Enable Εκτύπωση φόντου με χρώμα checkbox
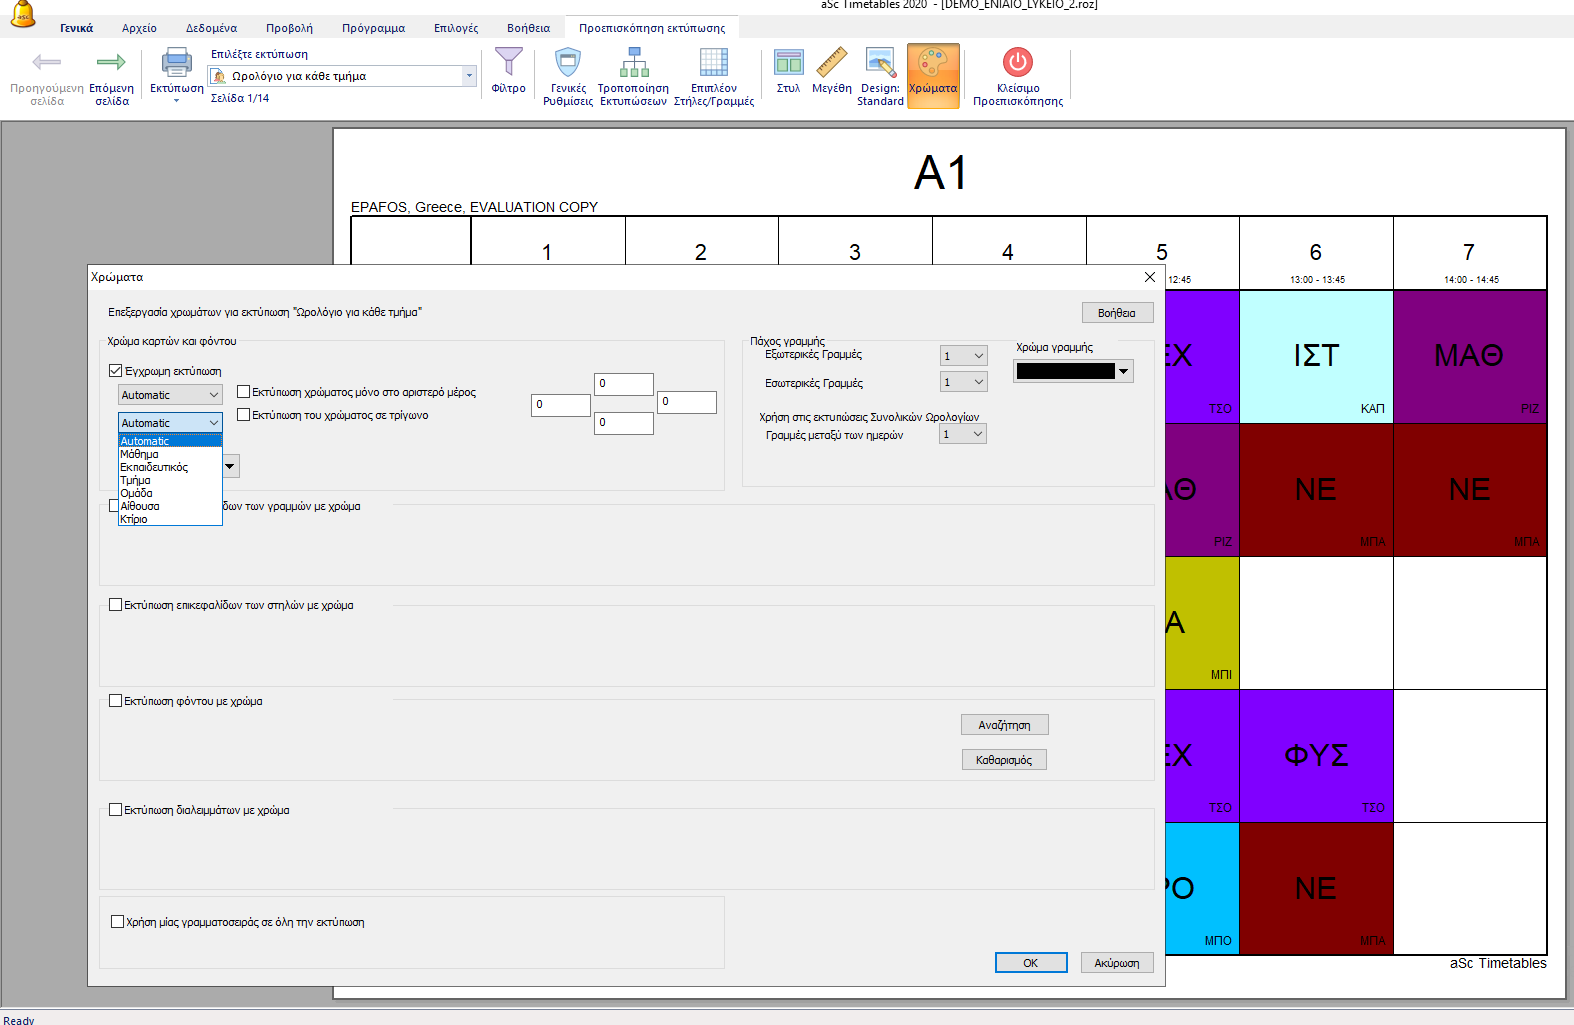Viewport: 1574px width, 1025px height. point(116,701)
